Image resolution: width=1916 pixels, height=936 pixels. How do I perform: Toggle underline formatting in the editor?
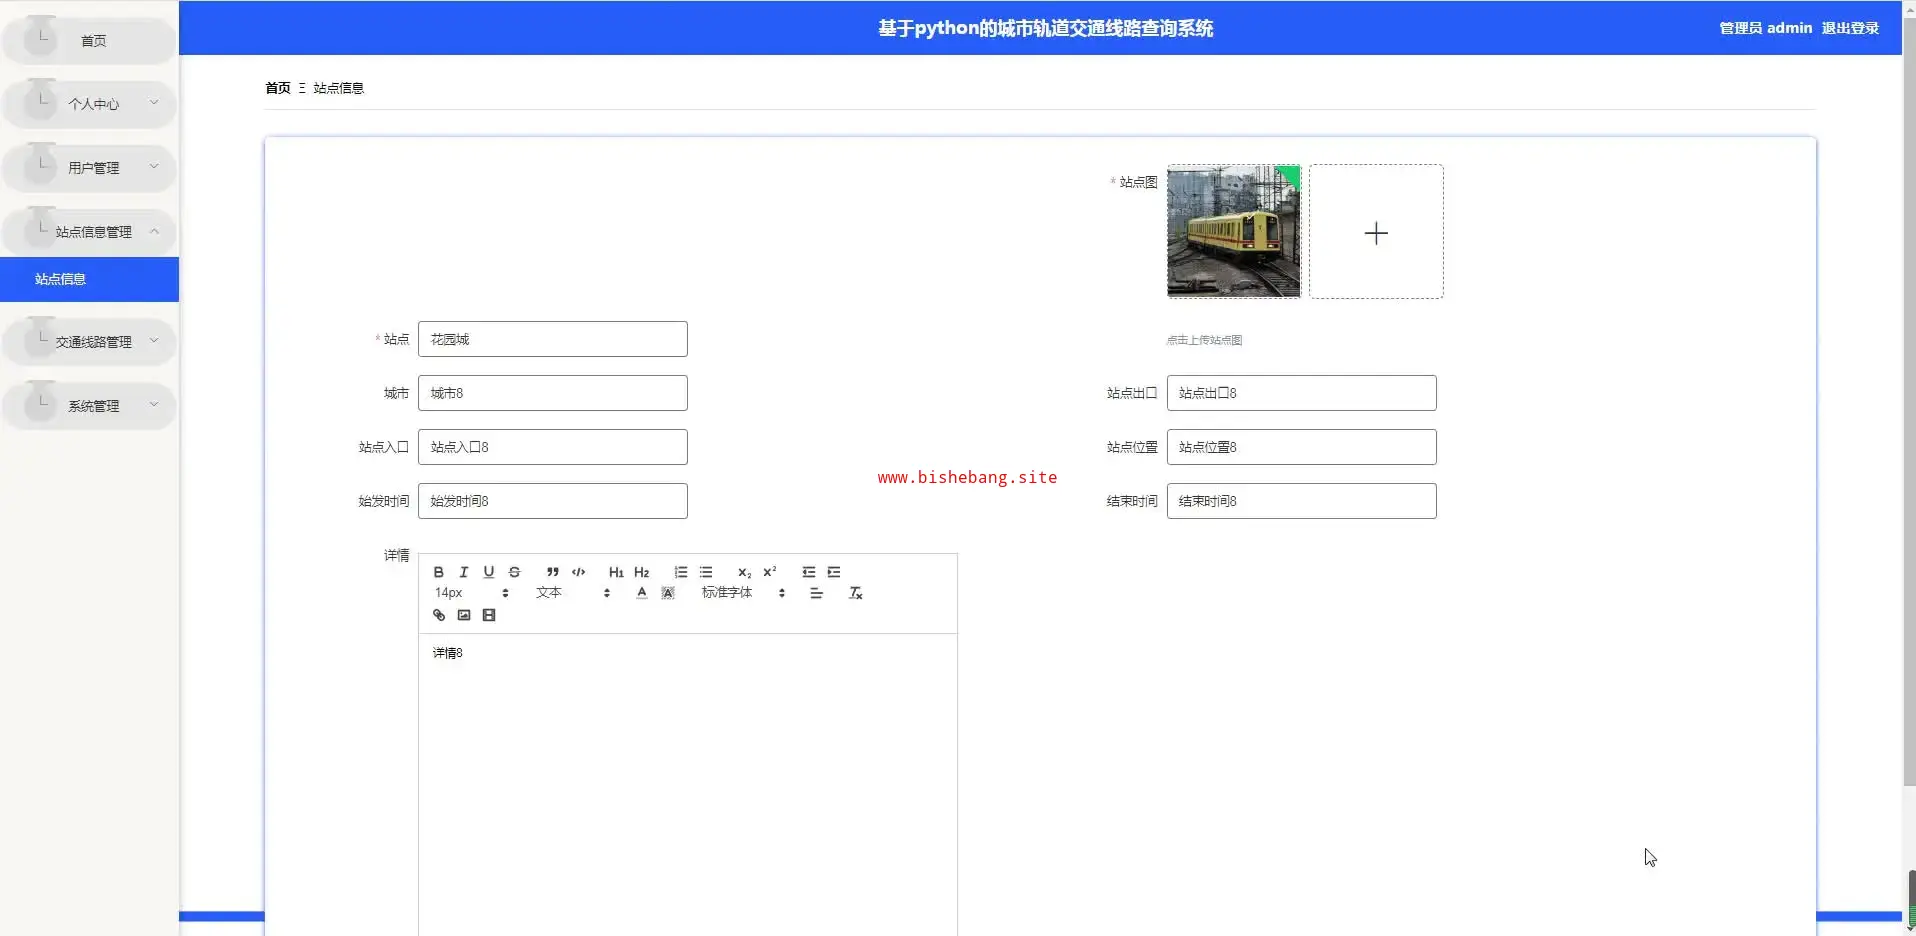point(488,572)
